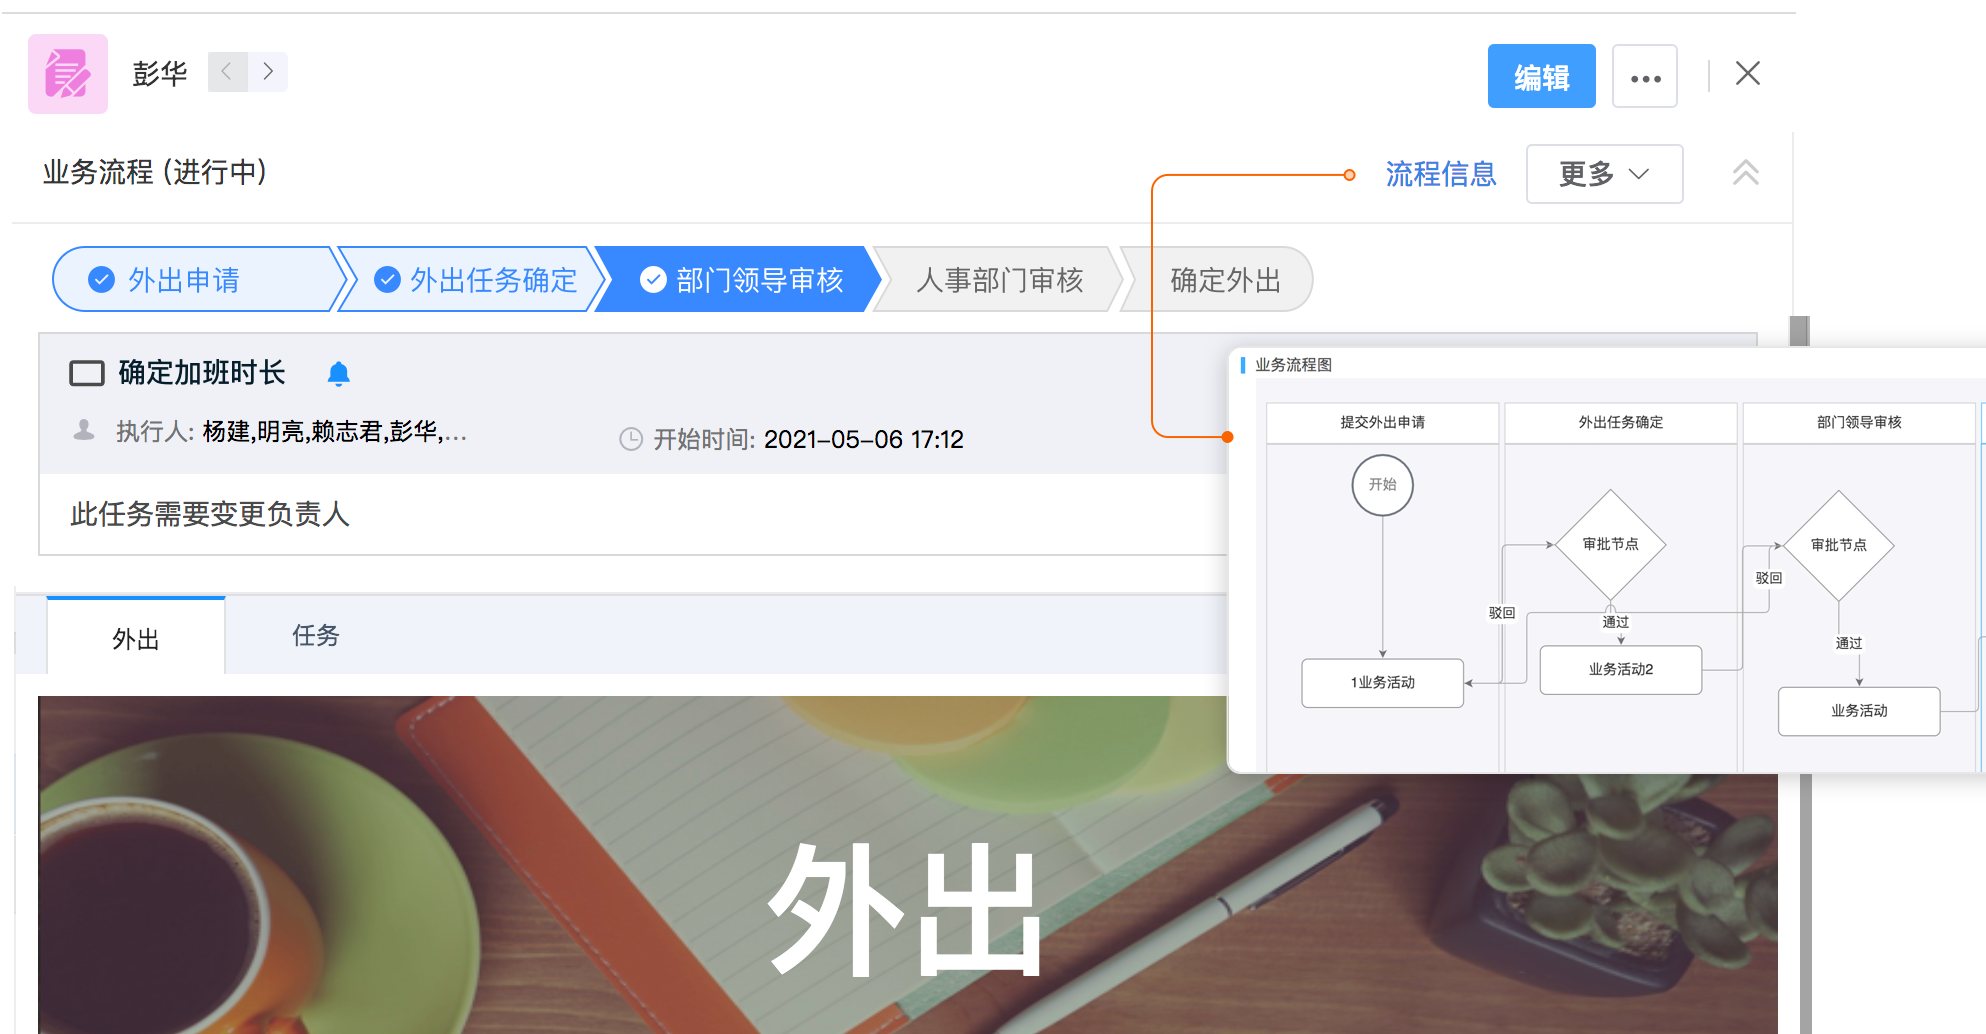Click the 提交外出申请 column header
The height and width of the screenshot is (1034, 1986).
click(x=1383, y=423)
